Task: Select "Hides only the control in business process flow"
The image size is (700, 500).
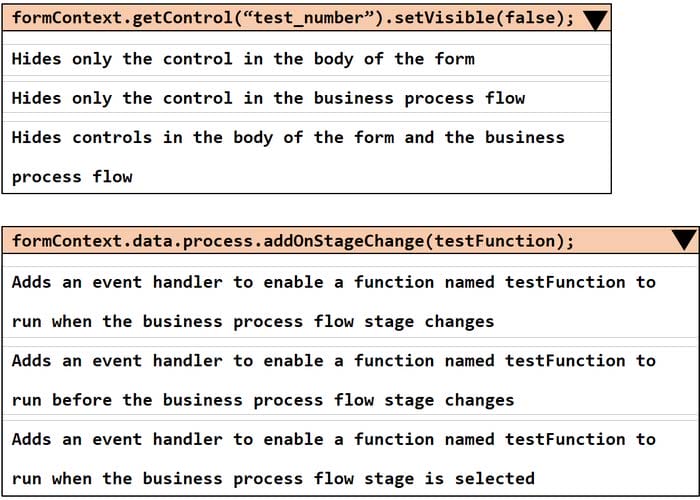Action: [268, 98]
